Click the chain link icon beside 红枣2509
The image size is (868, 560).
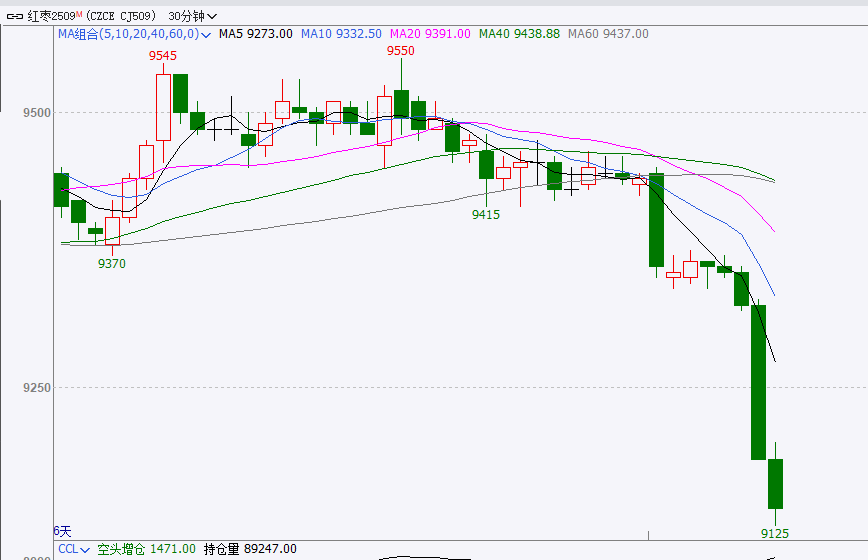coord(14,17)
